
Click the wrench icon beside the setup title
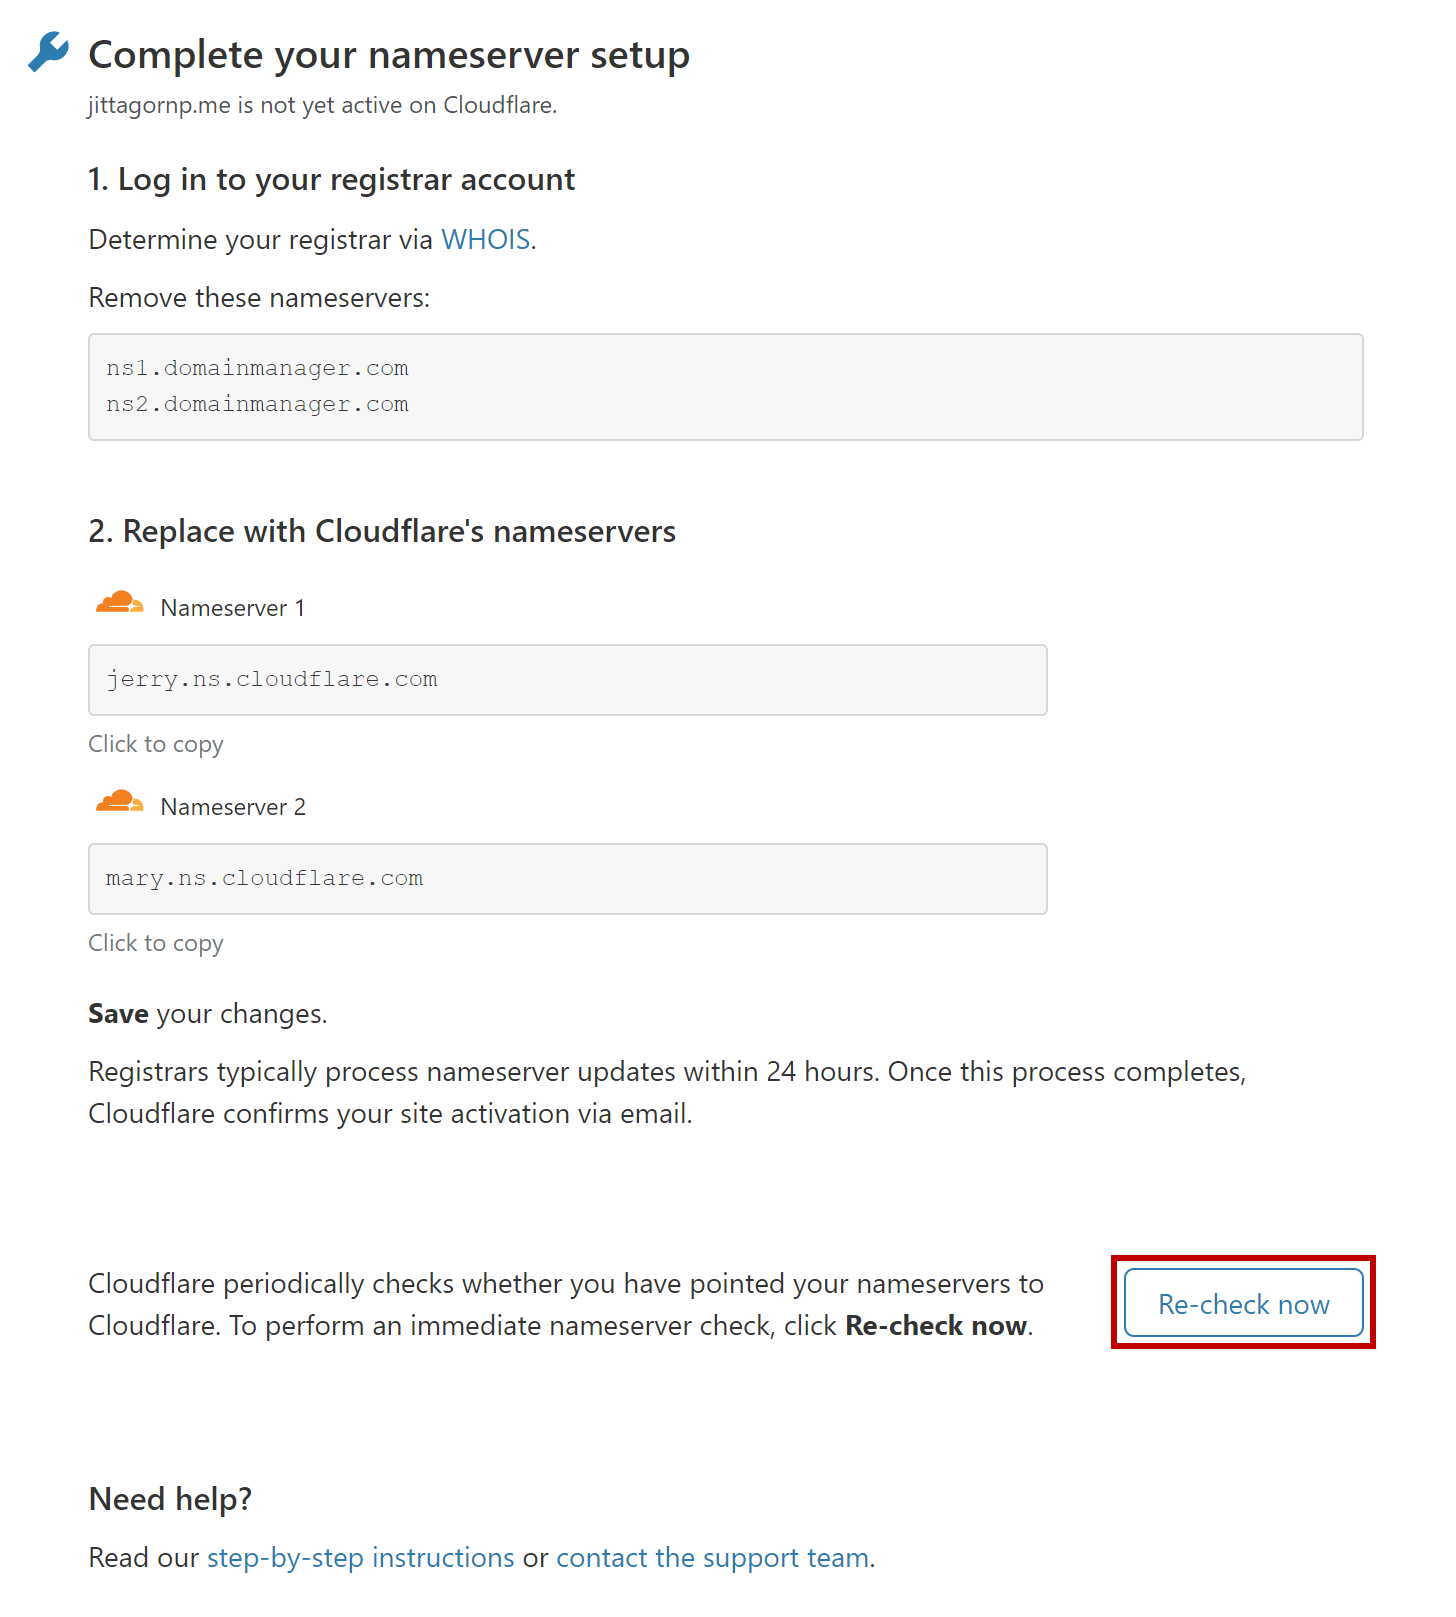[x=48, y=52]
